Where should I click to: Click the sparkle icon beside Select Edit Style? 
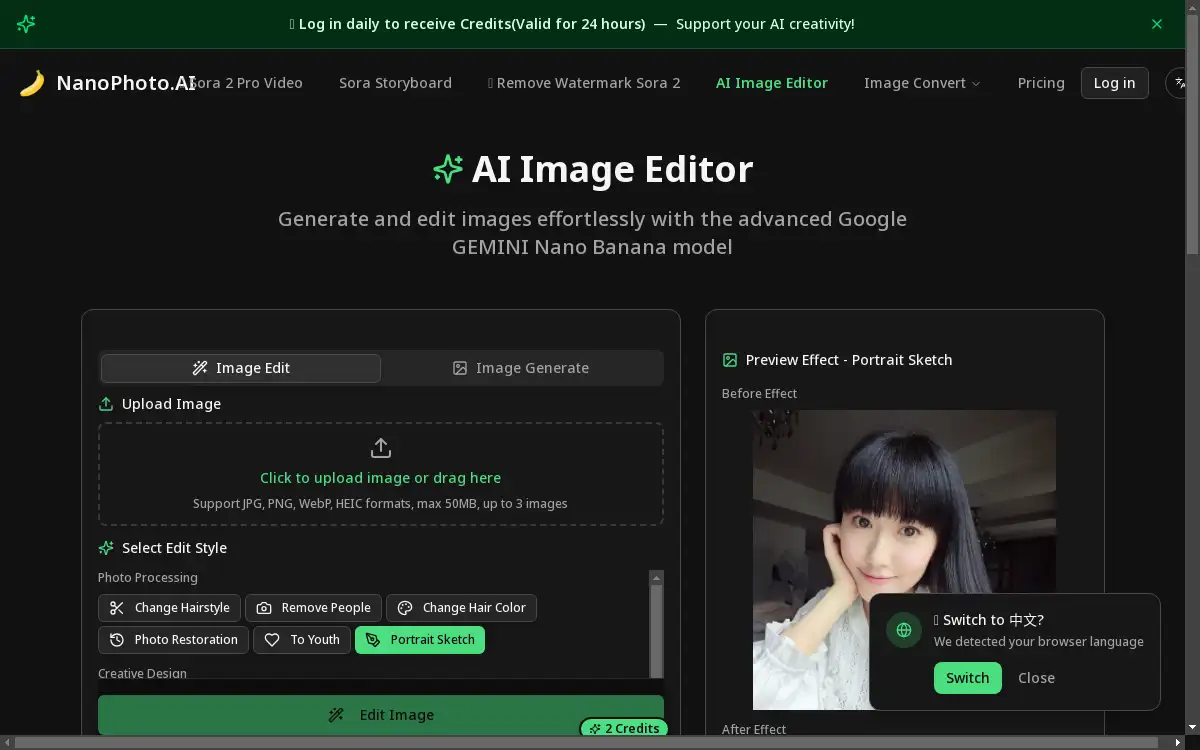click(106, 548)
